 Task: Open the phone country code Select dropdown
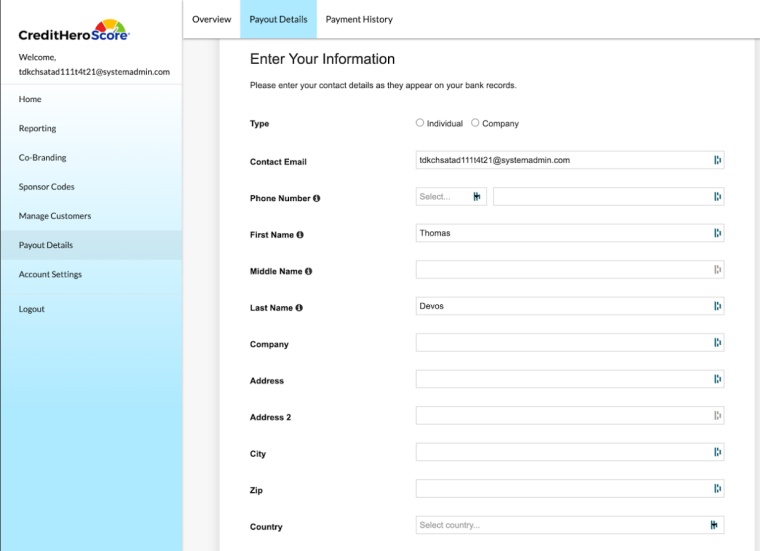click(x=450, y=197)
